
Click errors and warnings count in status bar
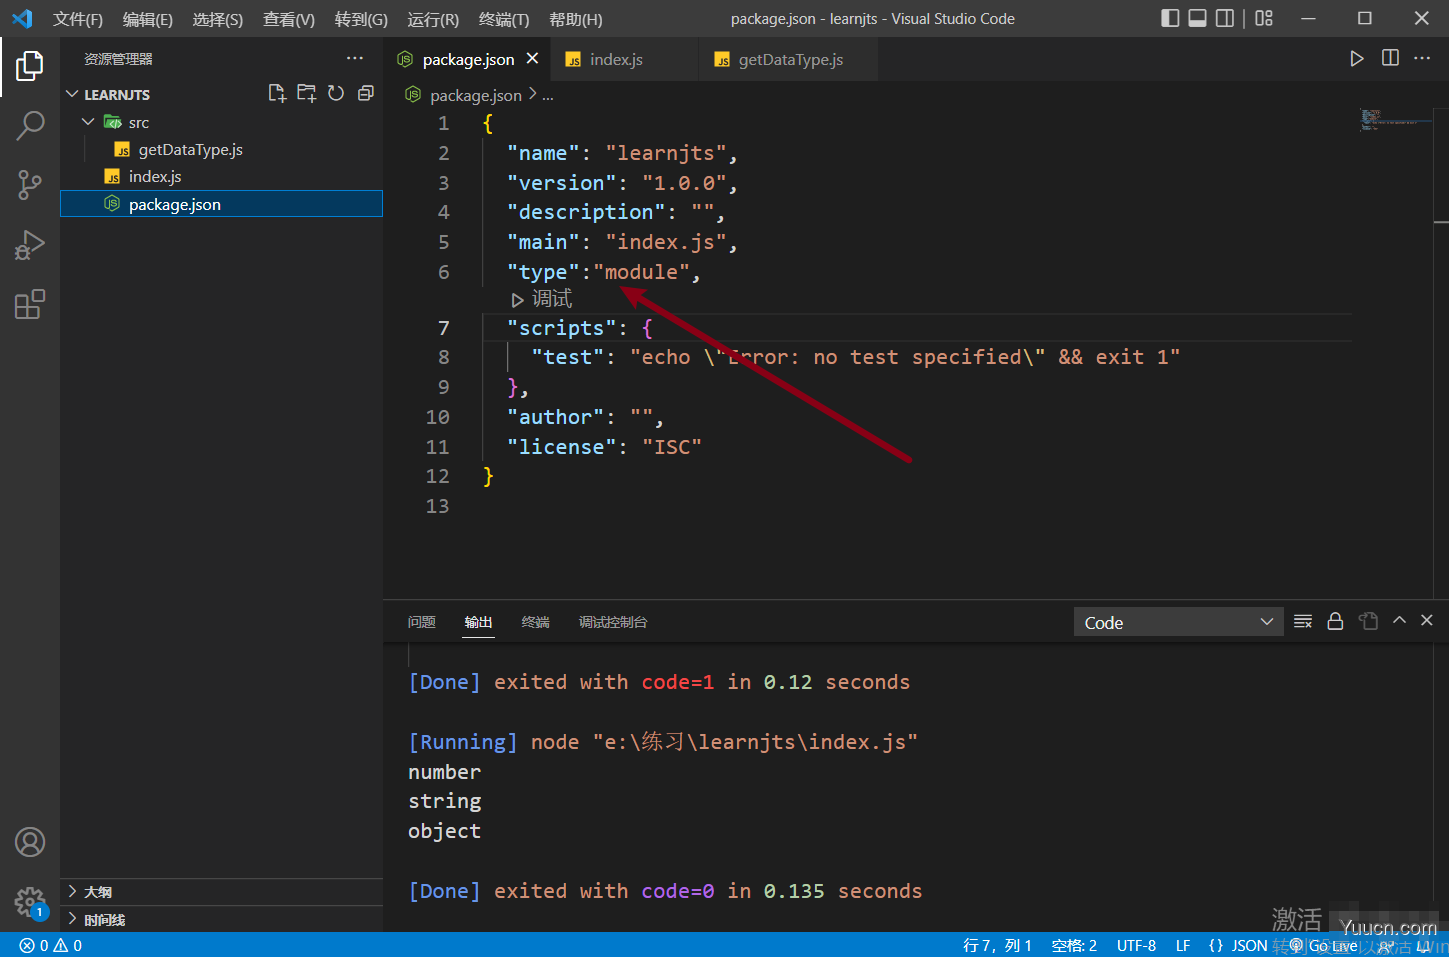point(51,945)
